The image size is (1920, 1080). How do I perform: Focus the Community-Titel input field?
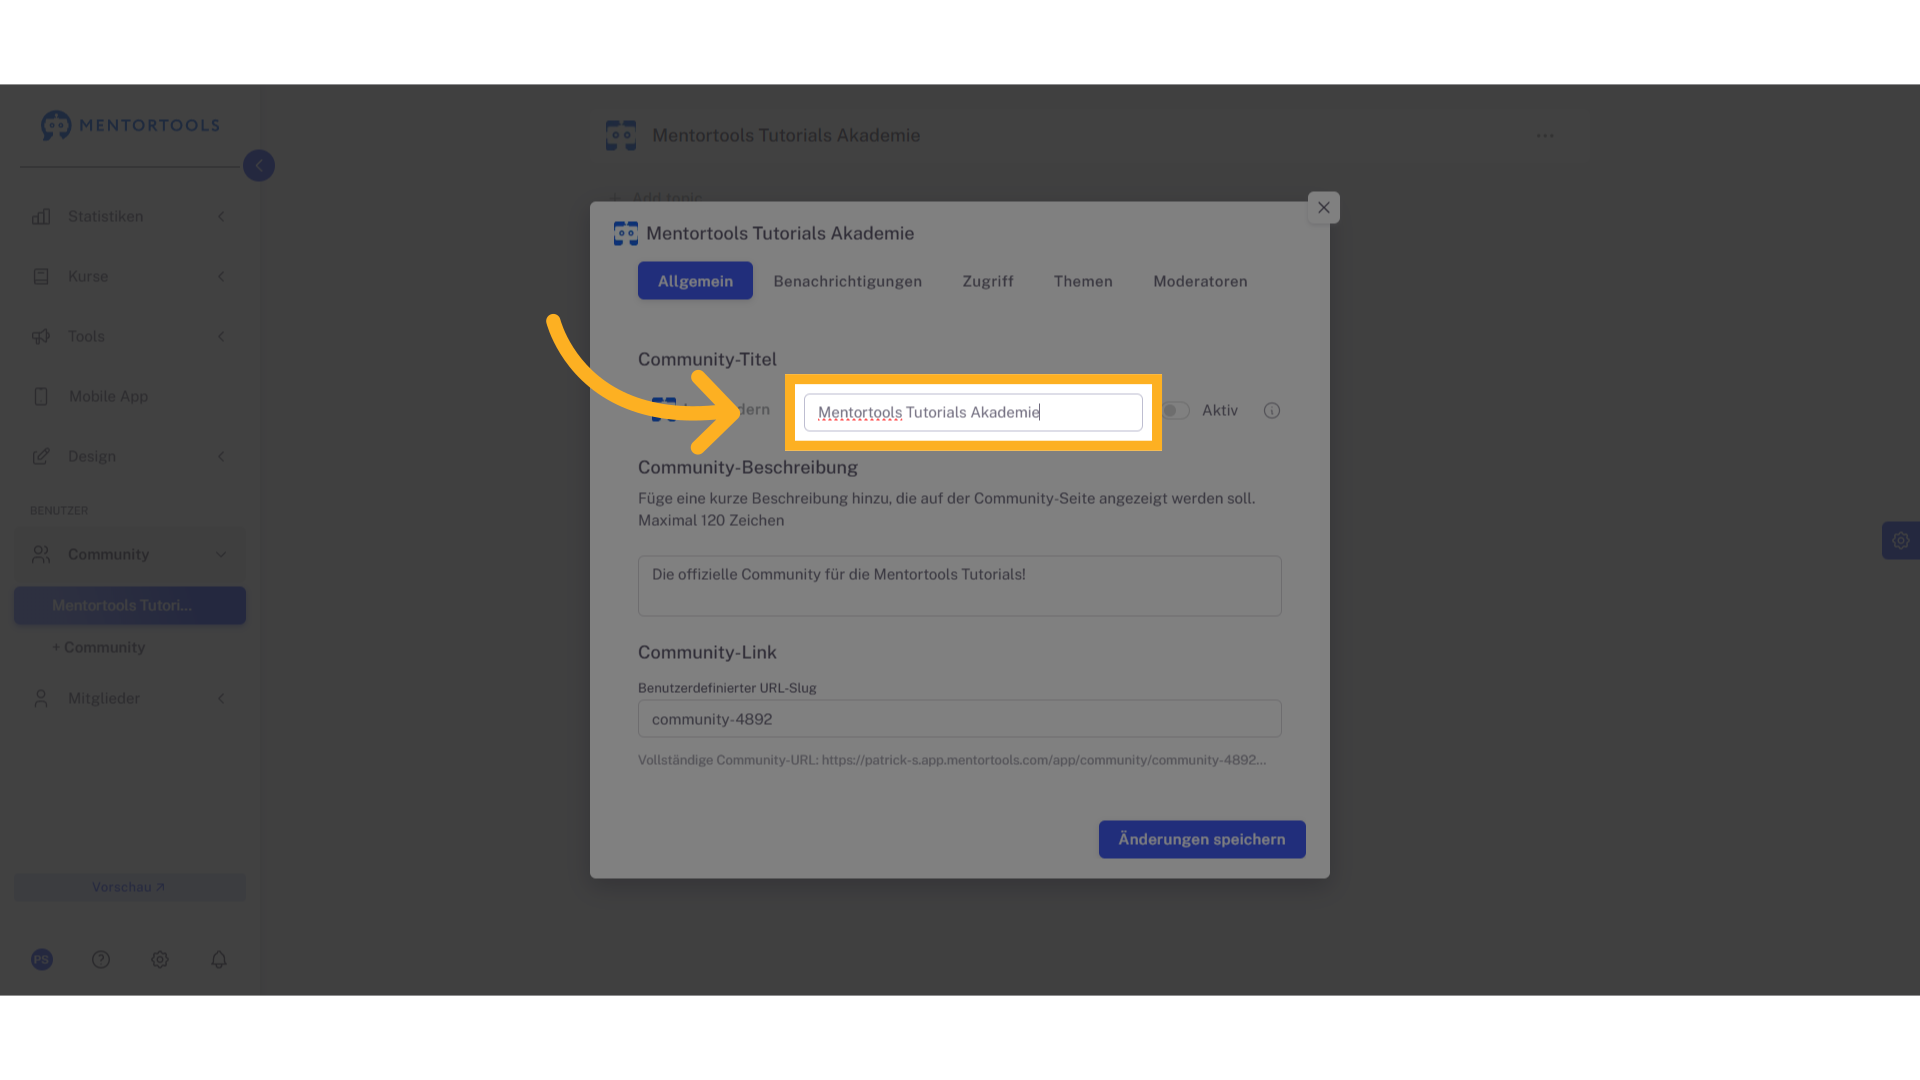973,413
